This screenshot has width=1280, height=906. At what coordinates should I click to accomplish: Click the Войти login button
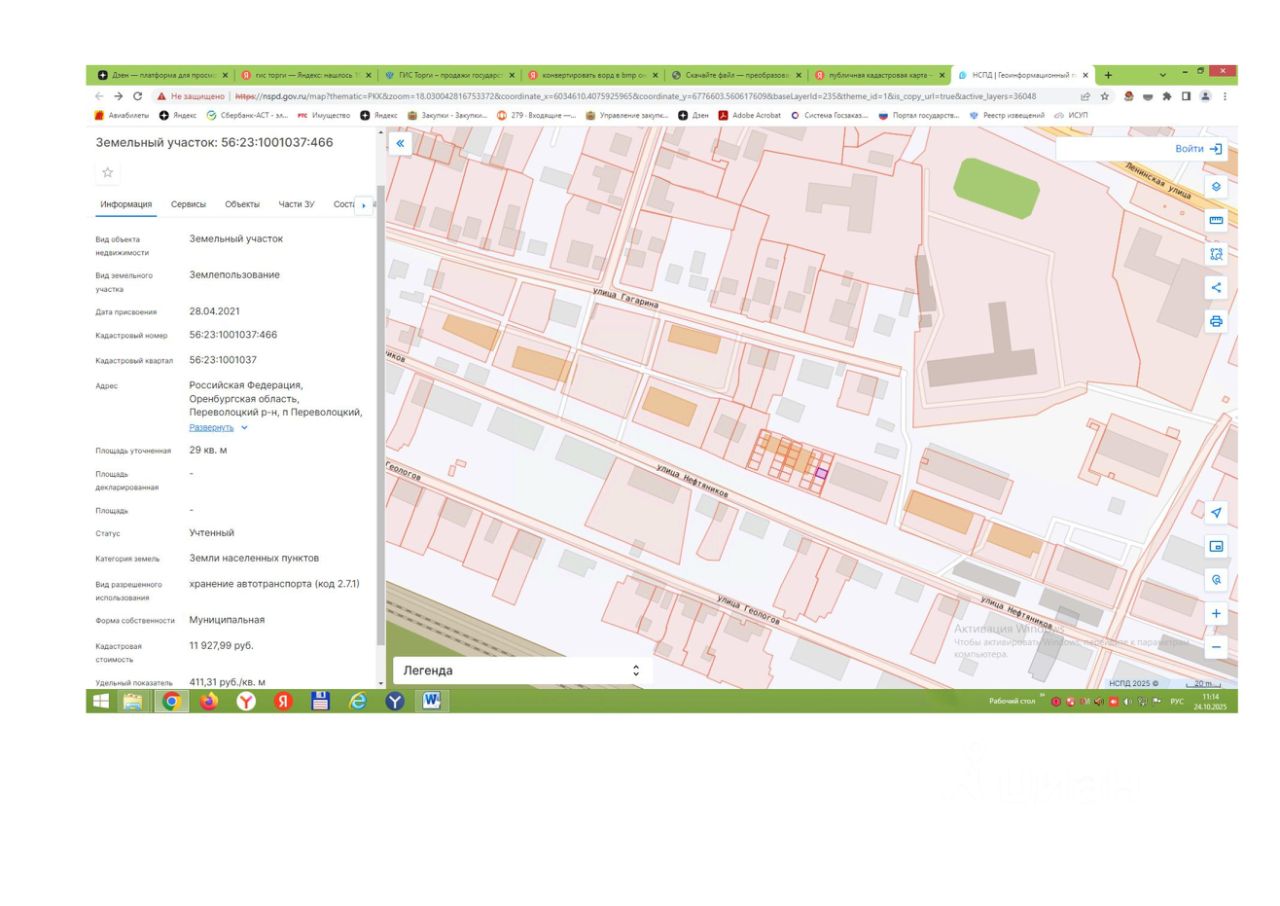tap(1198, 148)
